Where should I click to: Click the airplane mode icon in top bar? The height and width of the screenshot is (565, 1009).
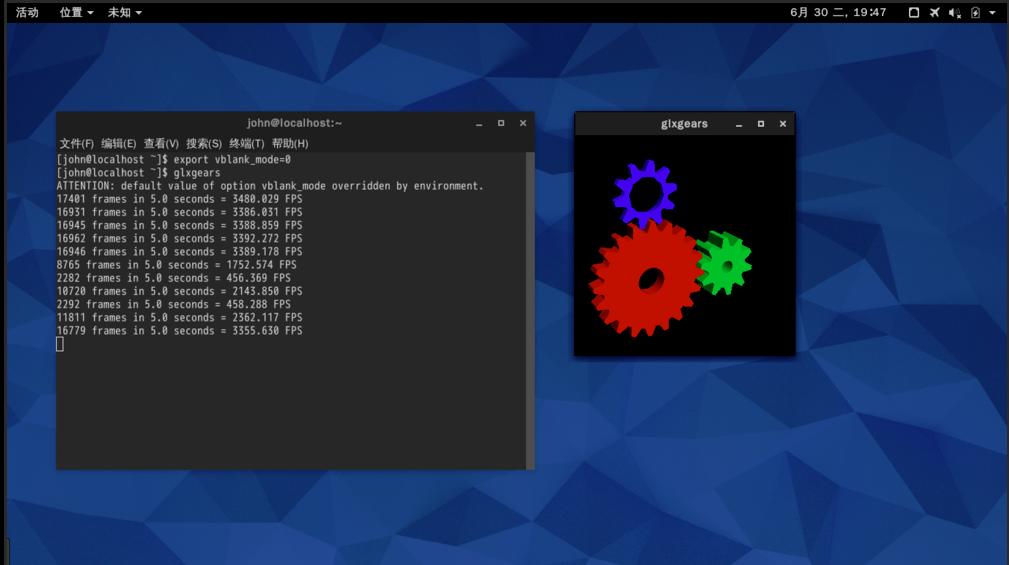[934, 12]
